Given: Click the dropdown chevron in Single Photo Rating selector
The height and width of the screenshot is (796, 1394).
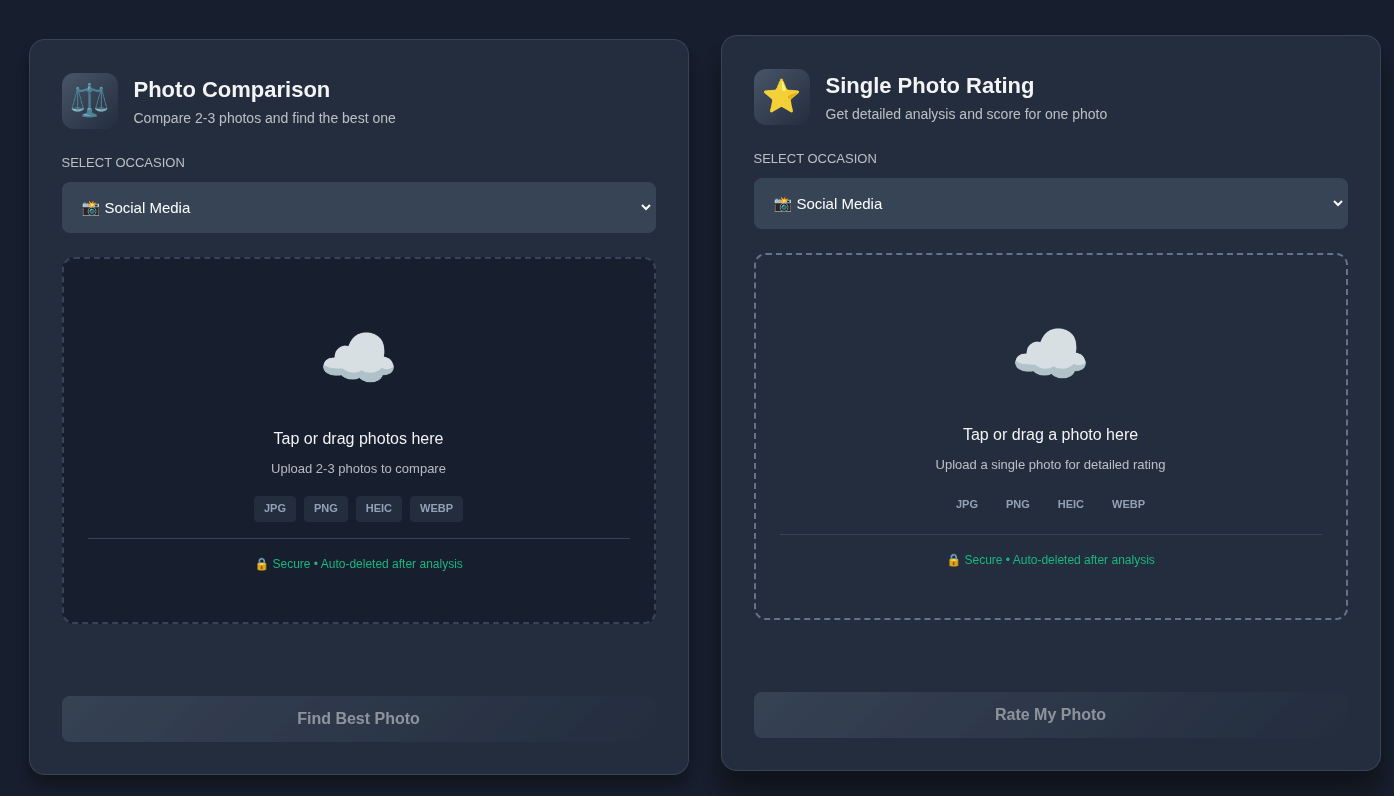Looking at the screenshot, I should [1337, 204].
